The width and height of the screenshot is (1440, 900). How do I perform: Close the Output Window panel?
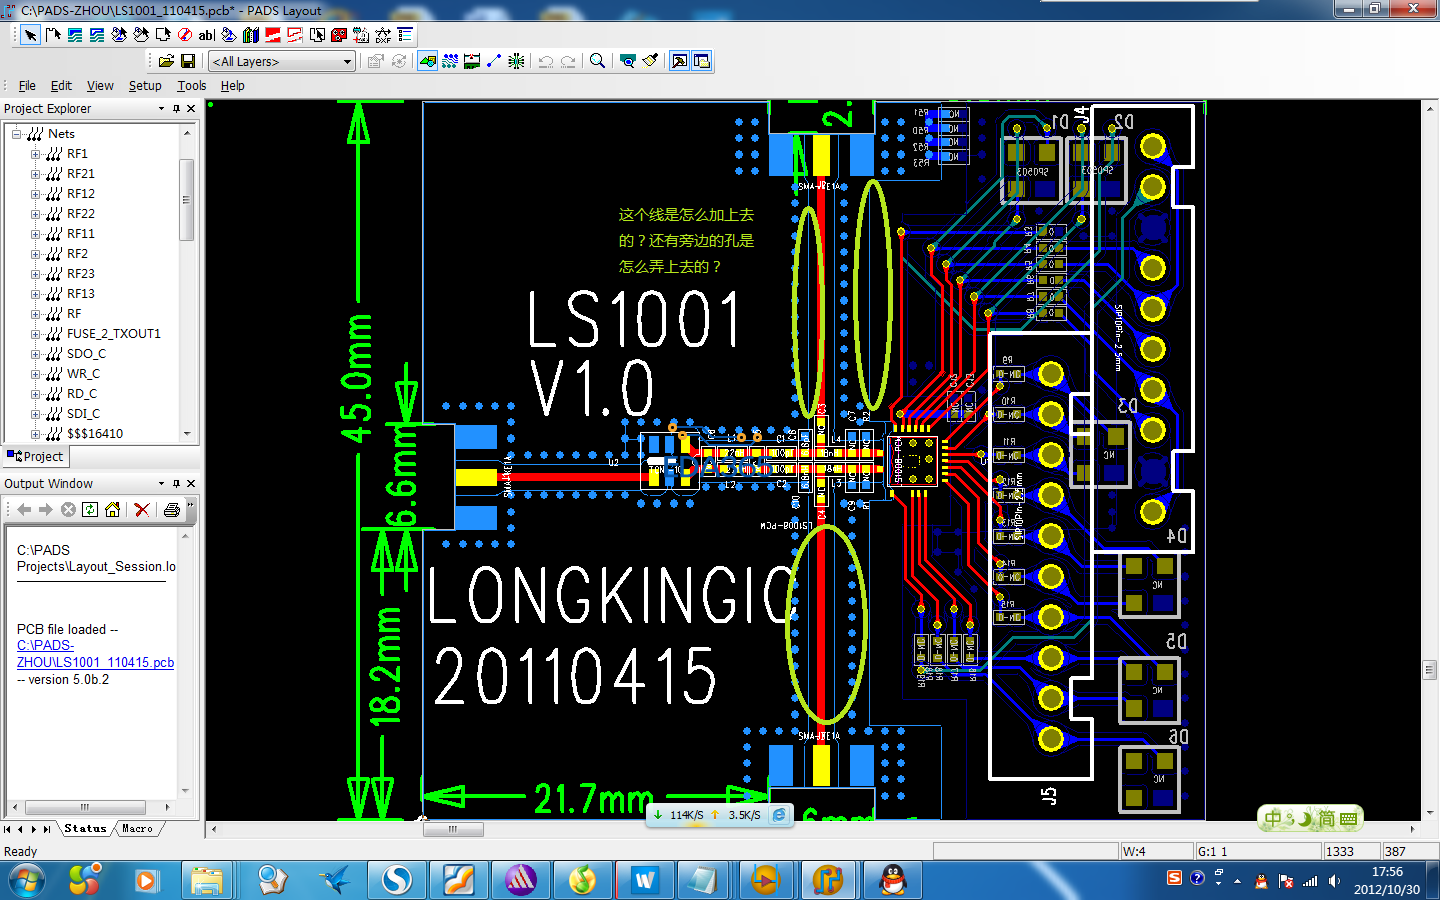[x=191, y=484]
